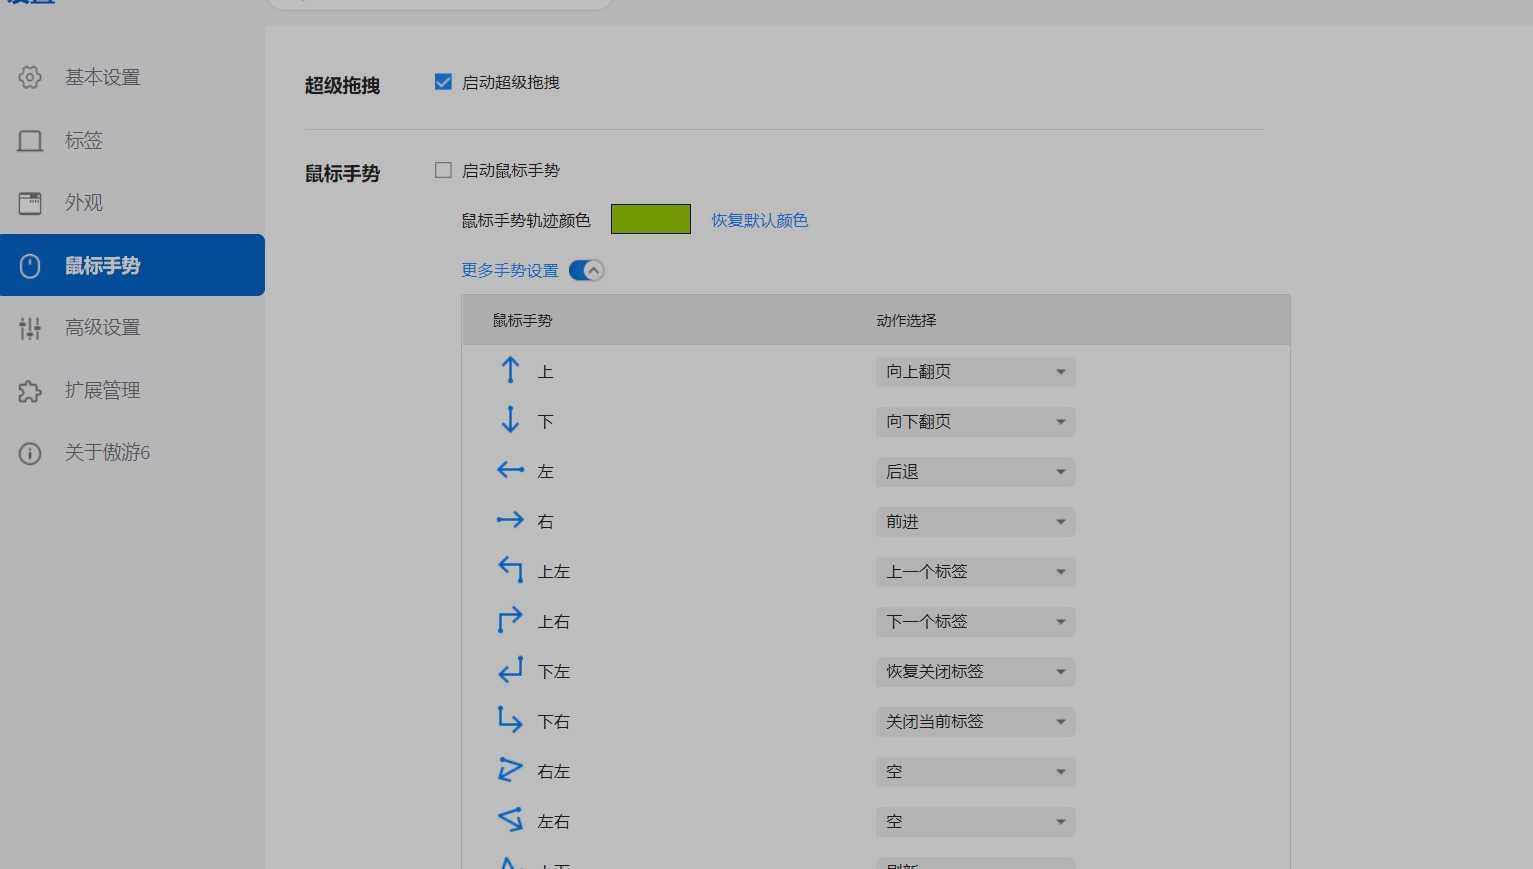This screenshot has width=1533, height=869.
Task: Click the down arrow gesture icon 下
Action: (510, 419)
